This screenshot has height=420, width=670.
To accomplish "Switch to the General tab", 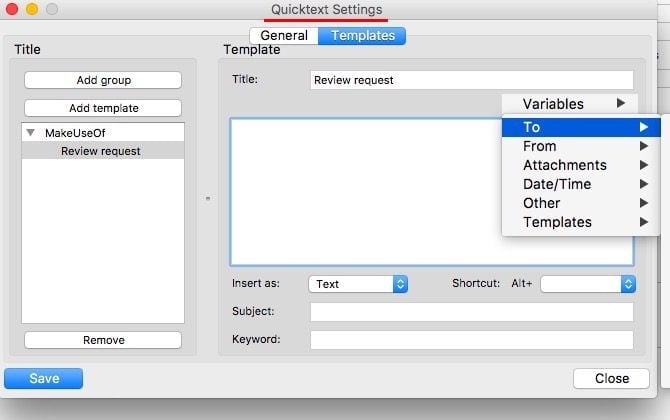I will pos(284,35).
